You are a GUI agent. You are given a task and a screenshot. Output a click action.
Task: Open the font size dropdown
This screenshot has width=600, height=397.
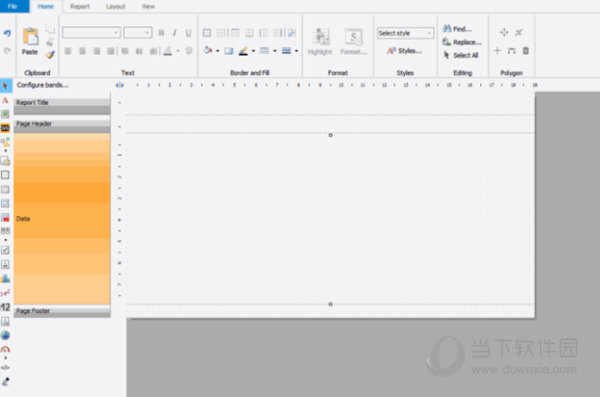[x=147, y=33]
